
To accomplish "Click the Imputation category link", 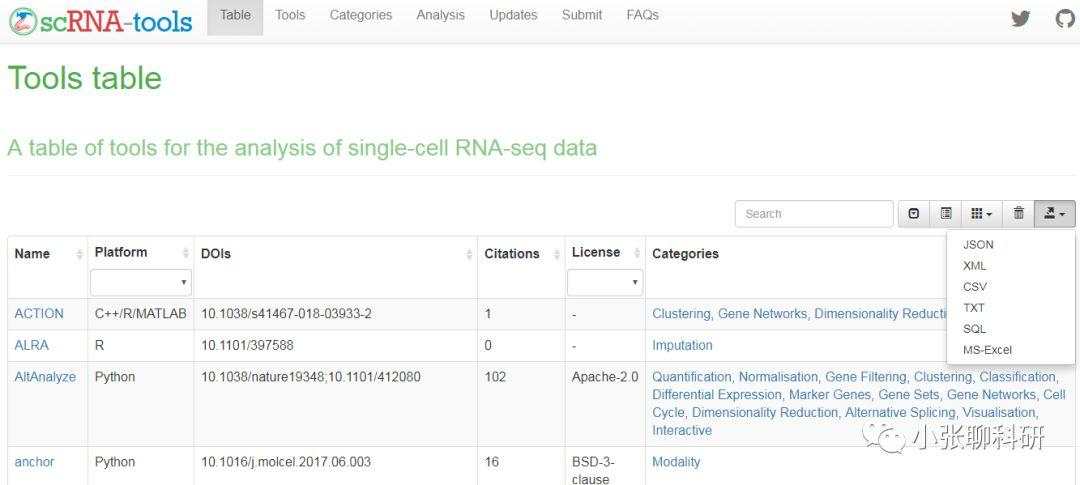I will click(x=682, y=345).
